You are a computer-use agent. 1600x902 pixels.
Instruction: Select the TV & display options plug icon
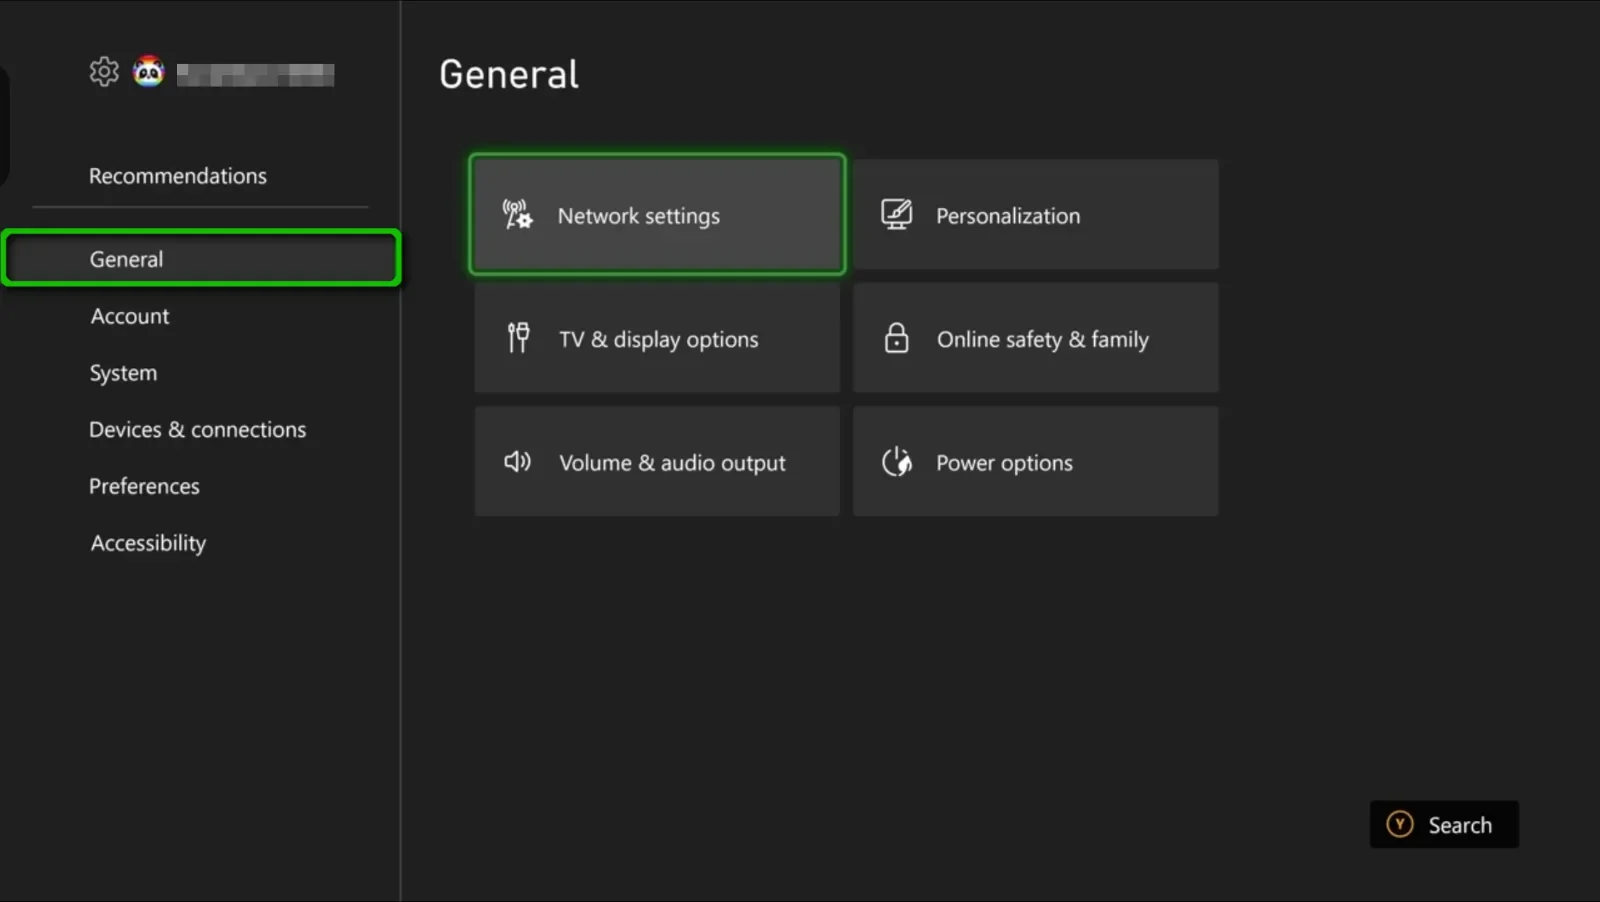click(517, 338)
